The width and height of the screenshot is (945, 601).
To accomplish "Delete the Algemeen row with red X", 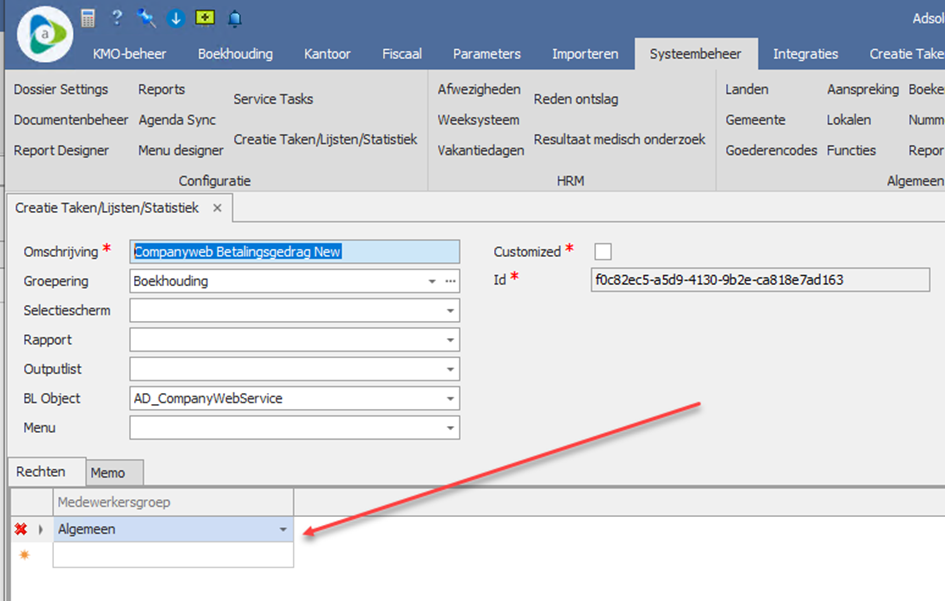I will pos(21,529).
